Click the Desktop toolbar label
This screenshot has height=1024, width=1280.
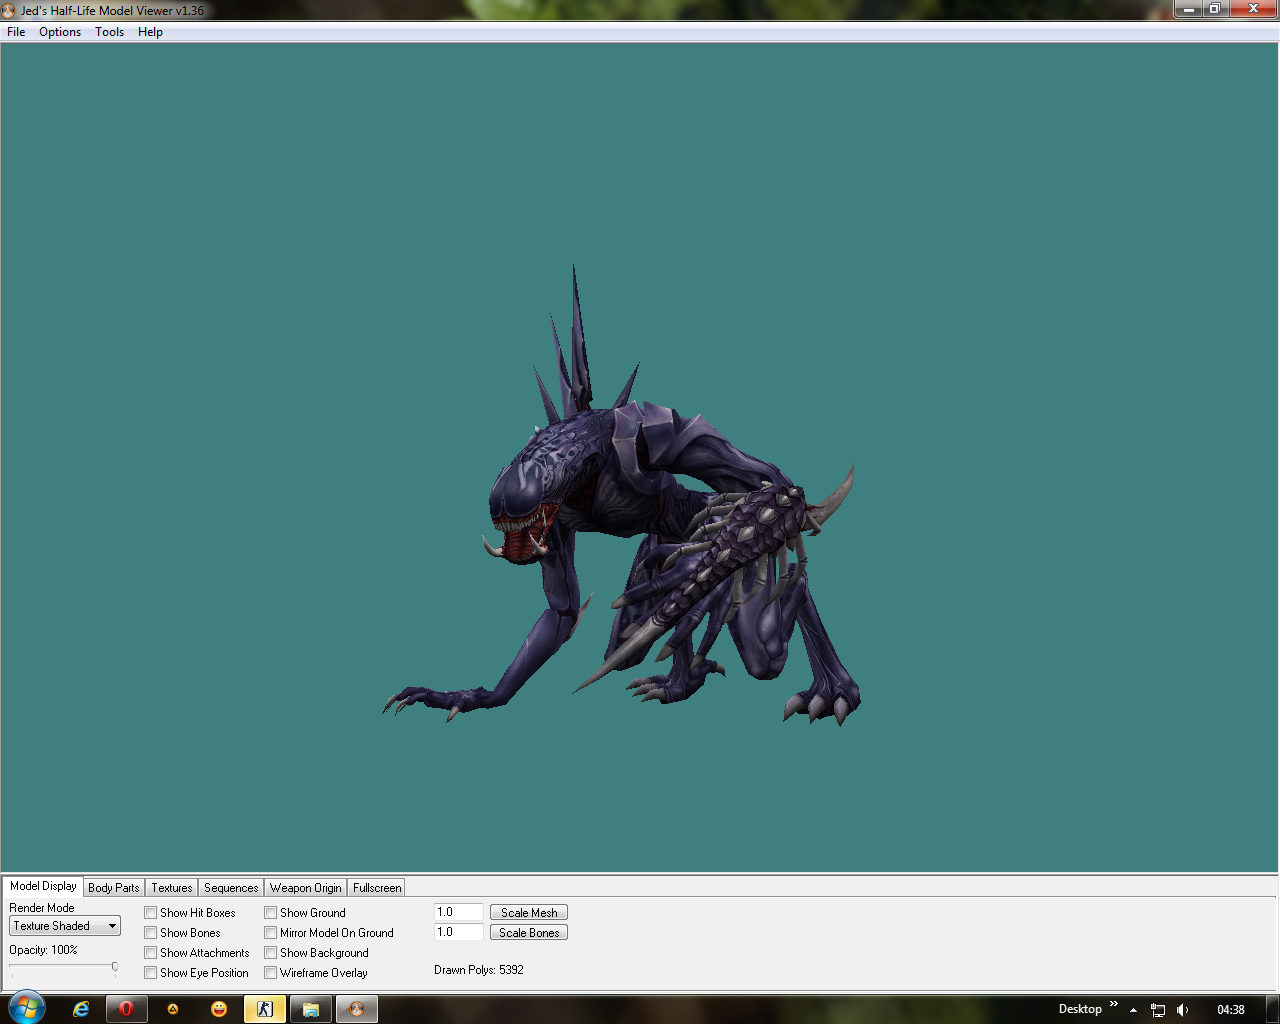[x=1080, y=1009]
